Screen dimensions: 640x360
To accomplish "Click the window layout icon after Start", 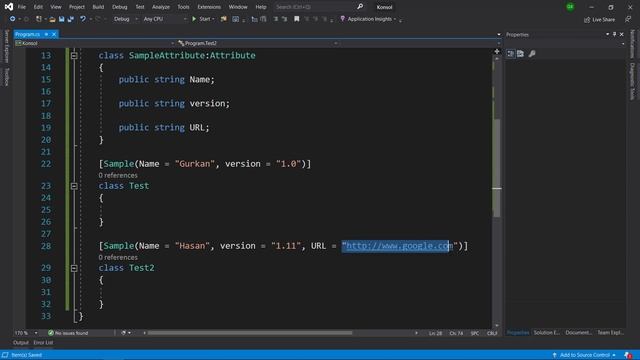I will [x=236, y=19].
